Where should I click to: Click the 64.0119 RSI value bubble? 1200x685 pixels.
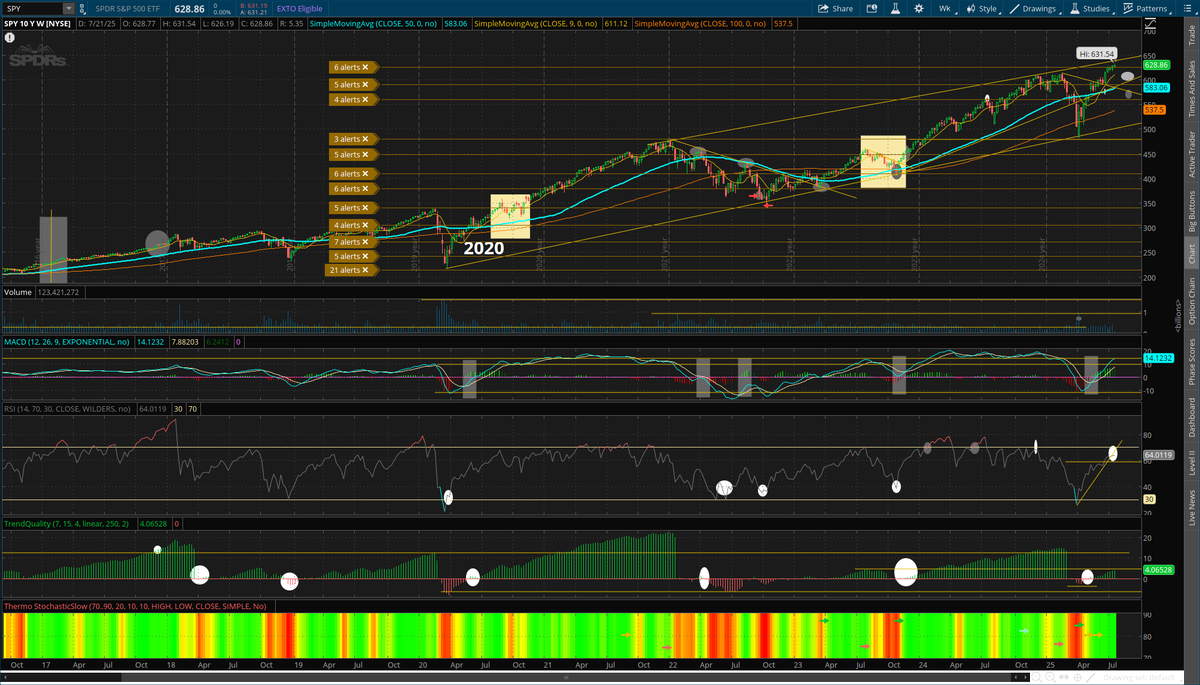(x=1157, y=455)
